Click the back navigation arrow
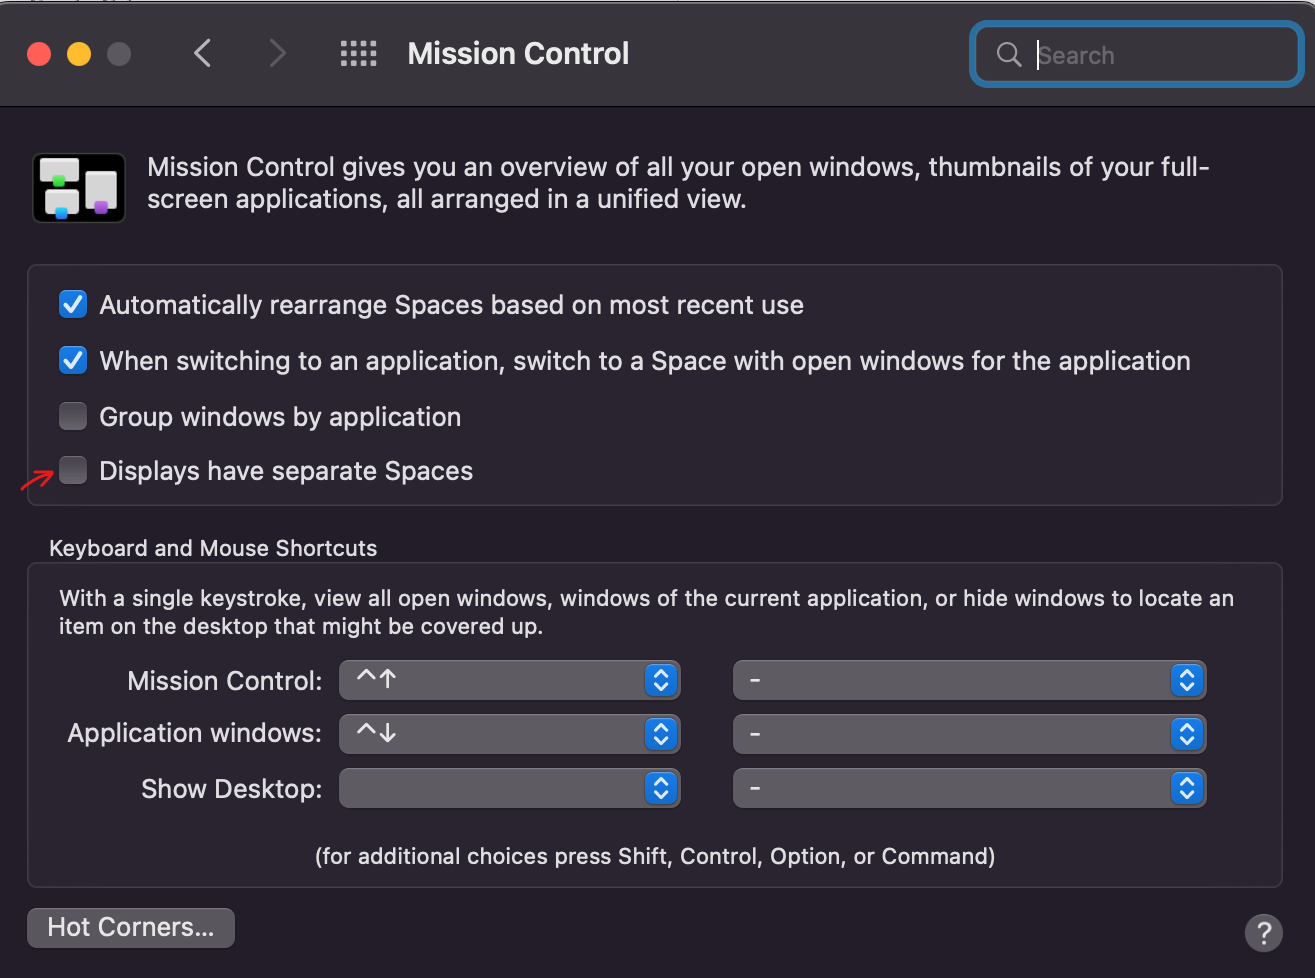Image resolution: width=1315 pixels, height=978 pixels. point(203,53)
